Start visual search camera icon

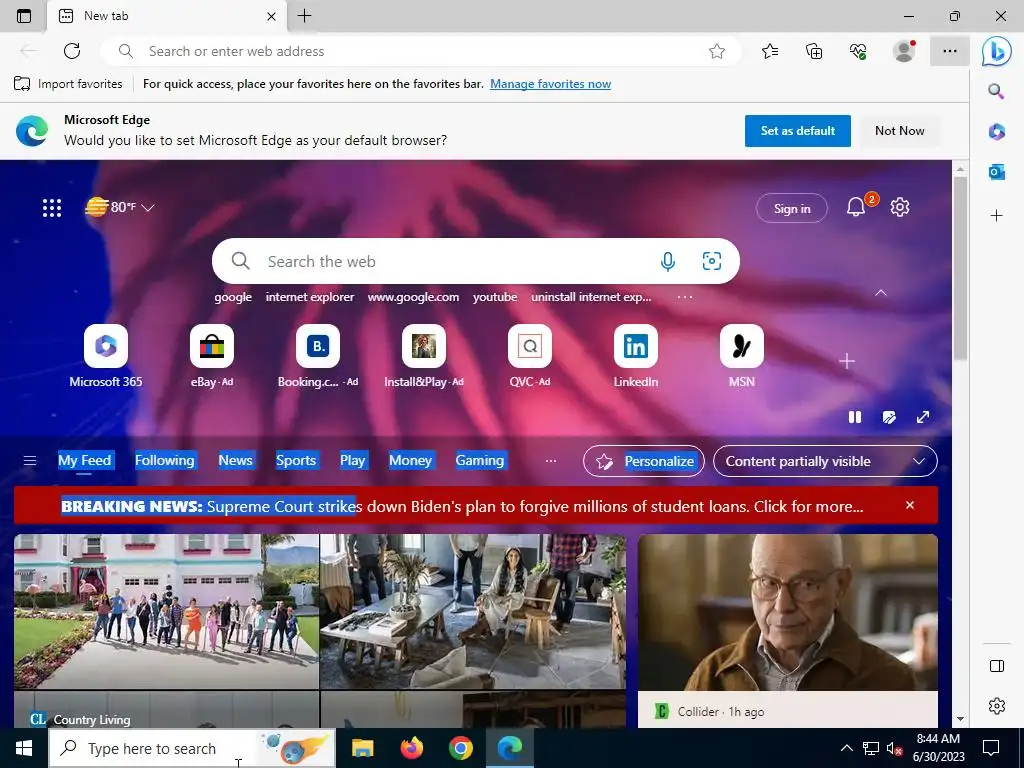711,261
